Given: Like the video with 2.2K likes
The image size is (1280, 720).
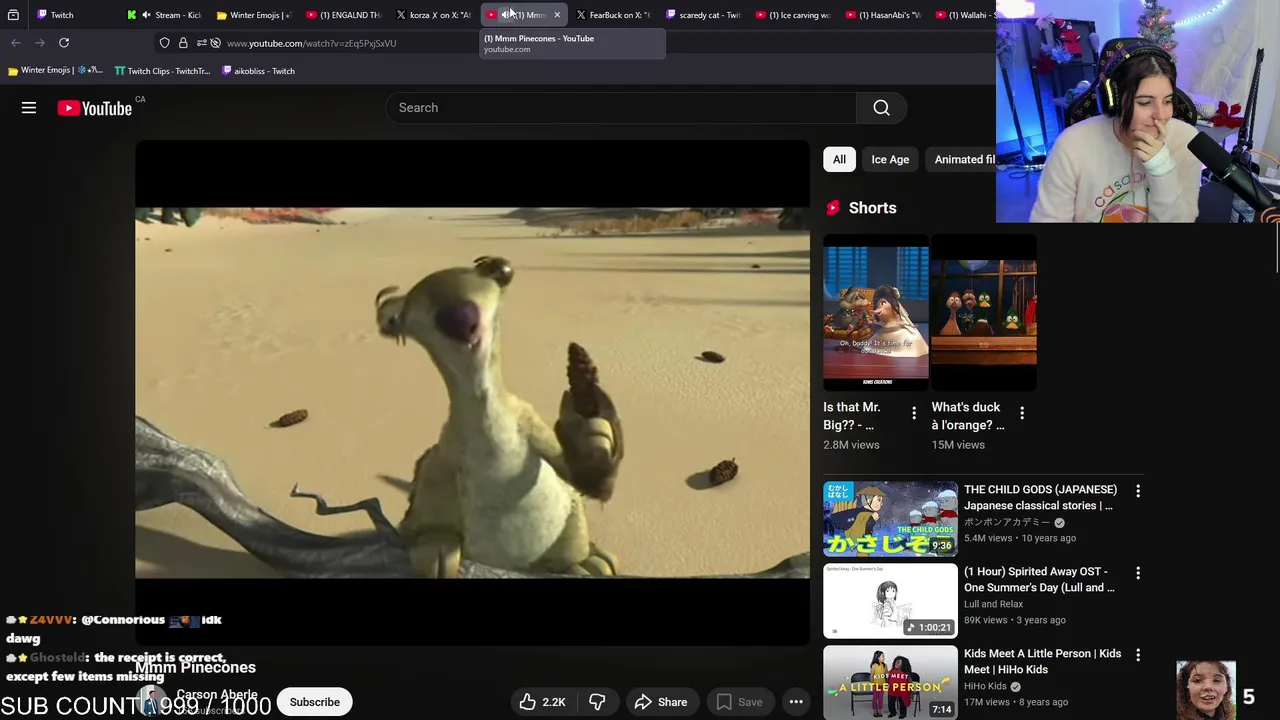Looking at the screenshot, I should [542, 702].
